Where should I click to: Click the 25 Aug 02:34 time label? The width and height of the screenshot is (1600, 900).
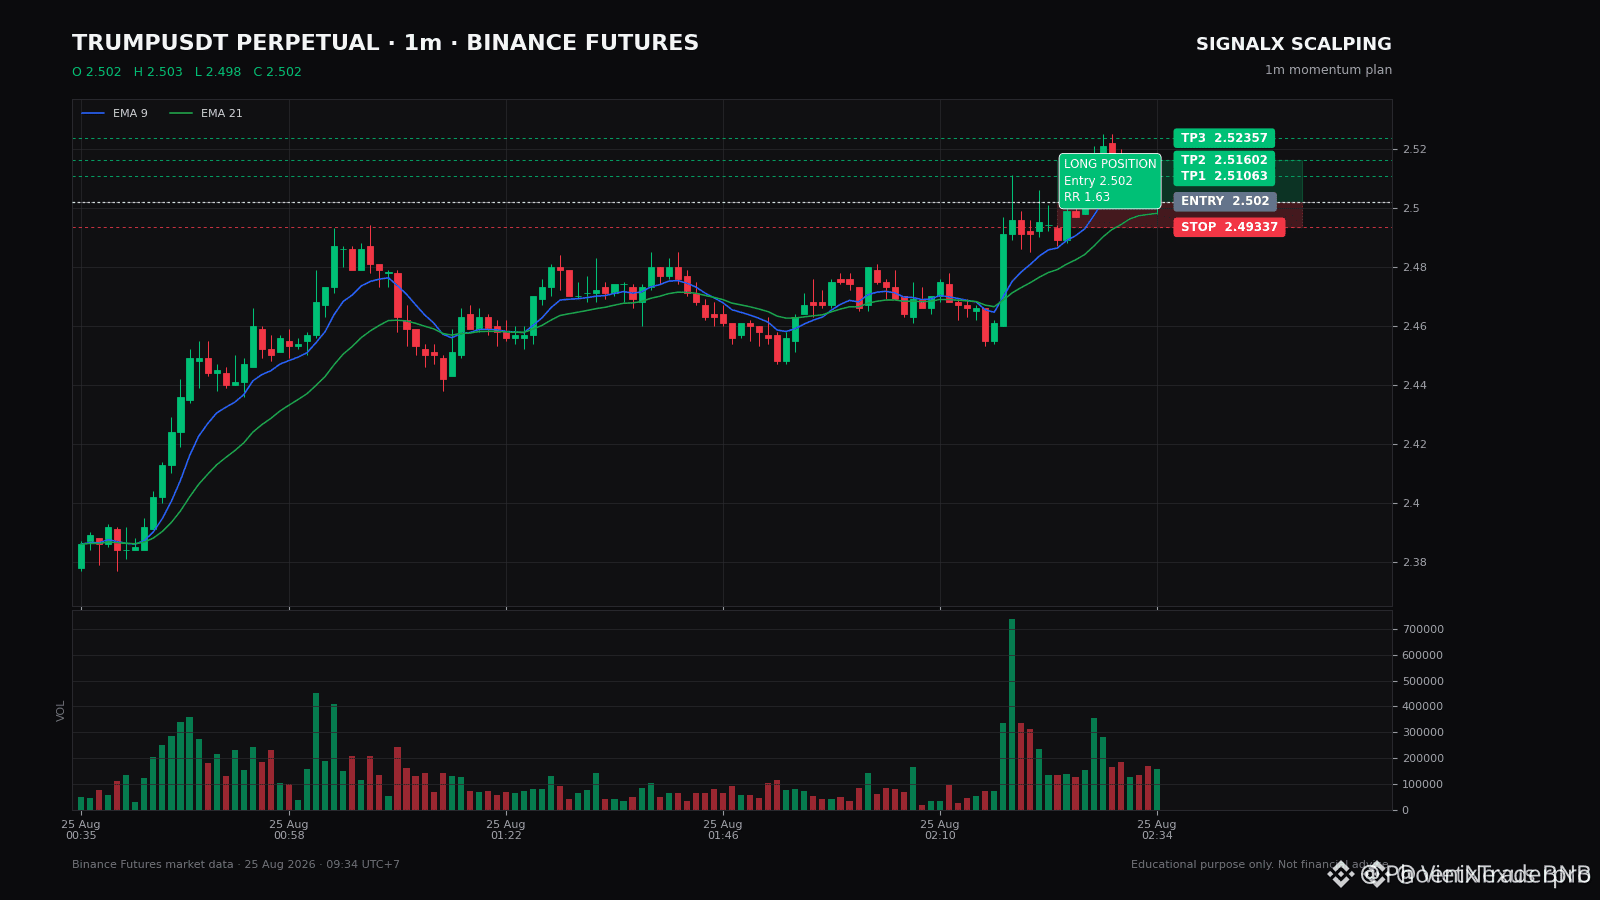[x=1157, y=830]
